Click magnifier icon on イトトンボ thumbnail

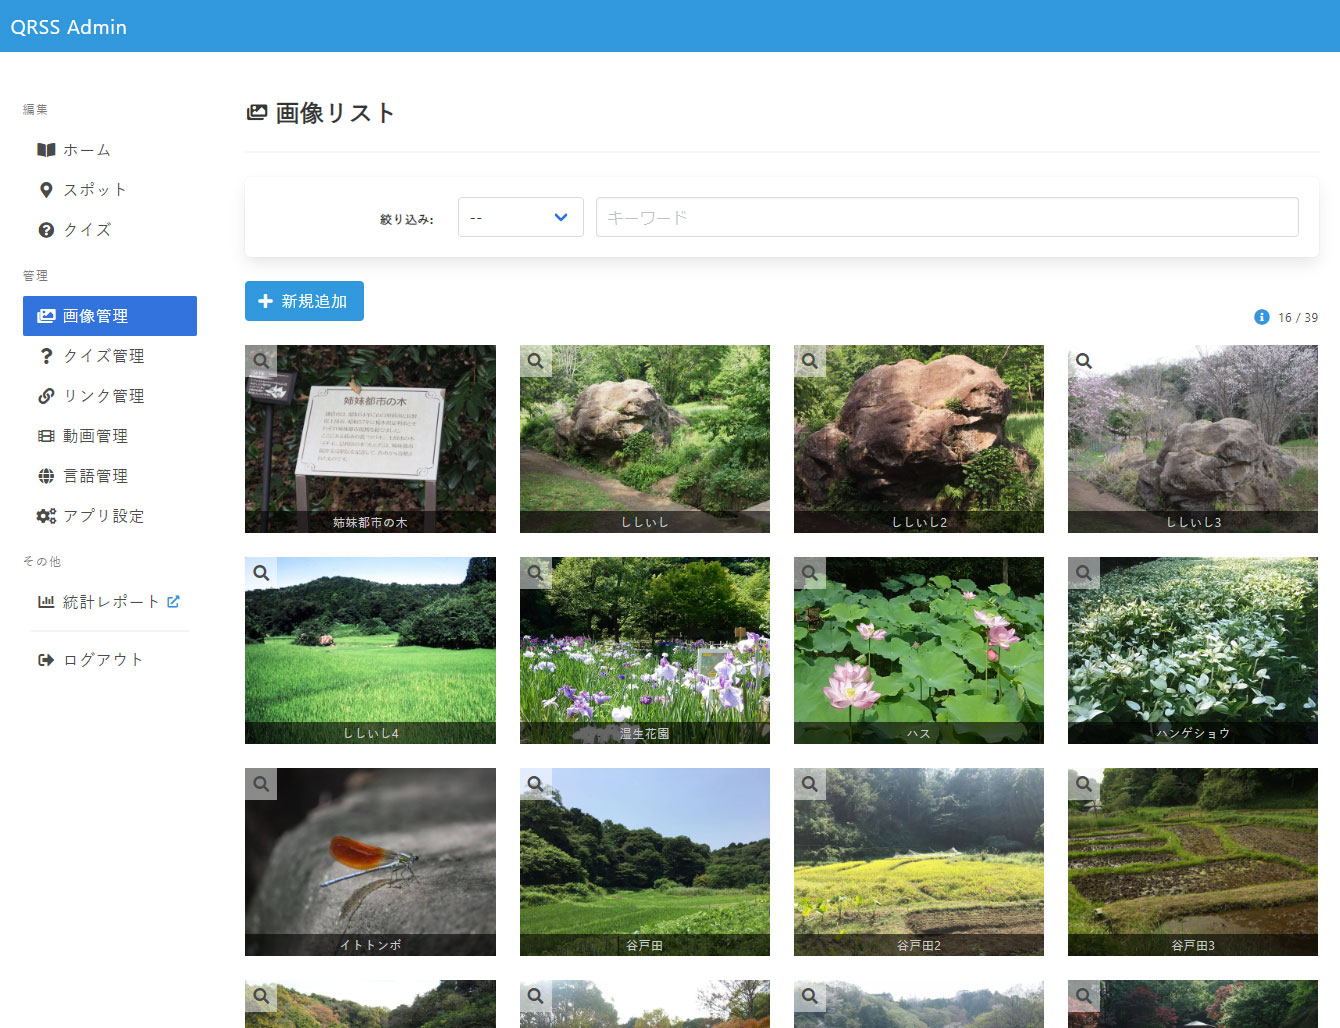tap(261, 784)
